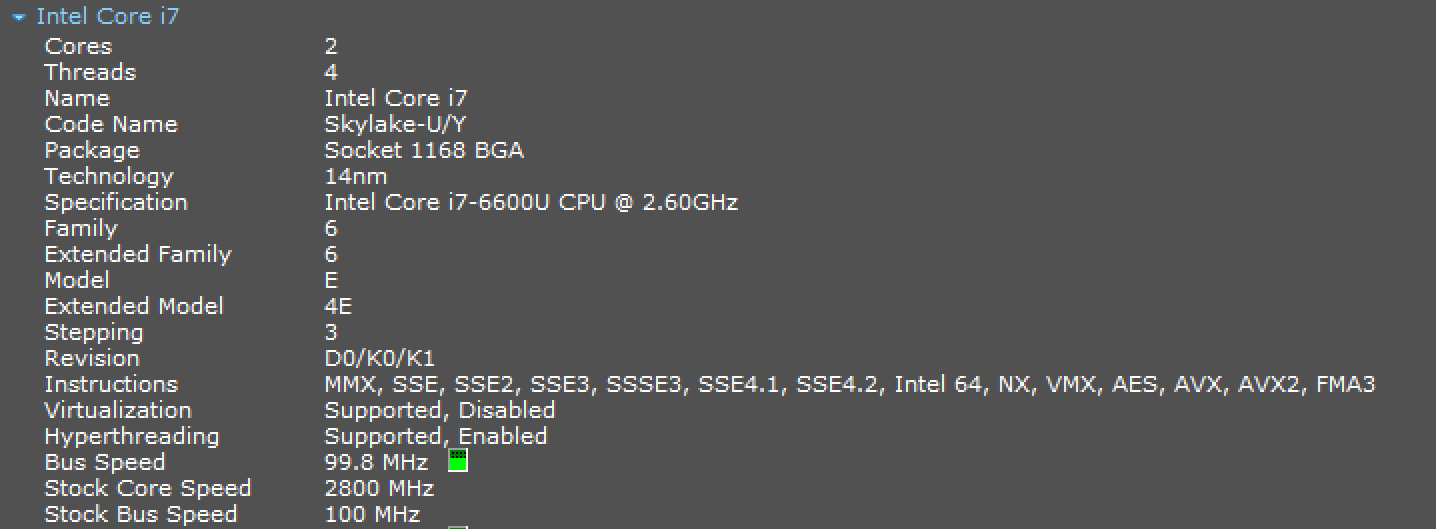1436x529 pixels.
Task: Select the Socket 1168 BGA package value
Action: point(424,150)
